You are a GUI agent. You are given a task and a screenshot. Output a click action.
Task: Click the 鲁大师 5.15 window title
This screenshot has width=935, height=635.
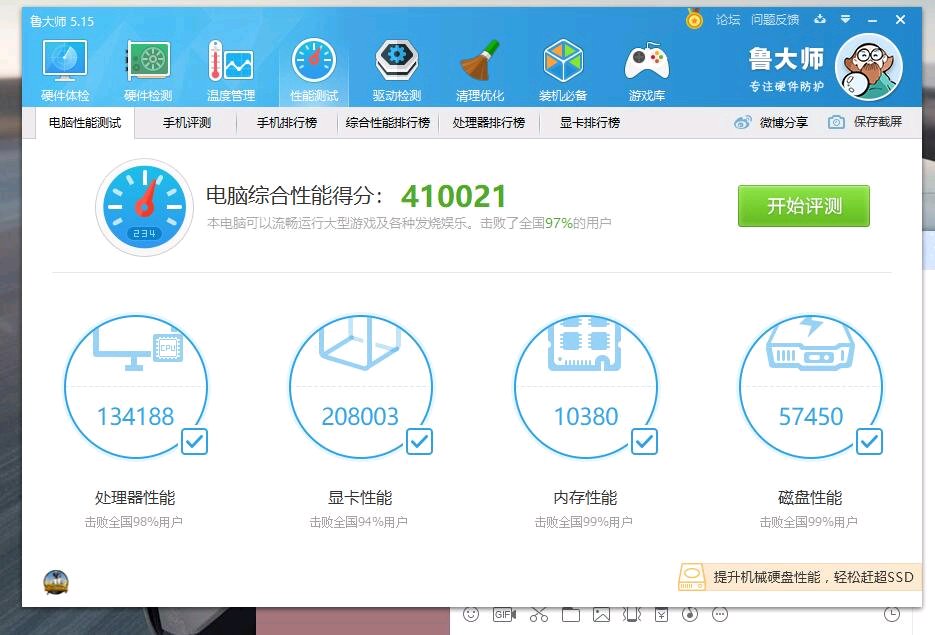62,21
